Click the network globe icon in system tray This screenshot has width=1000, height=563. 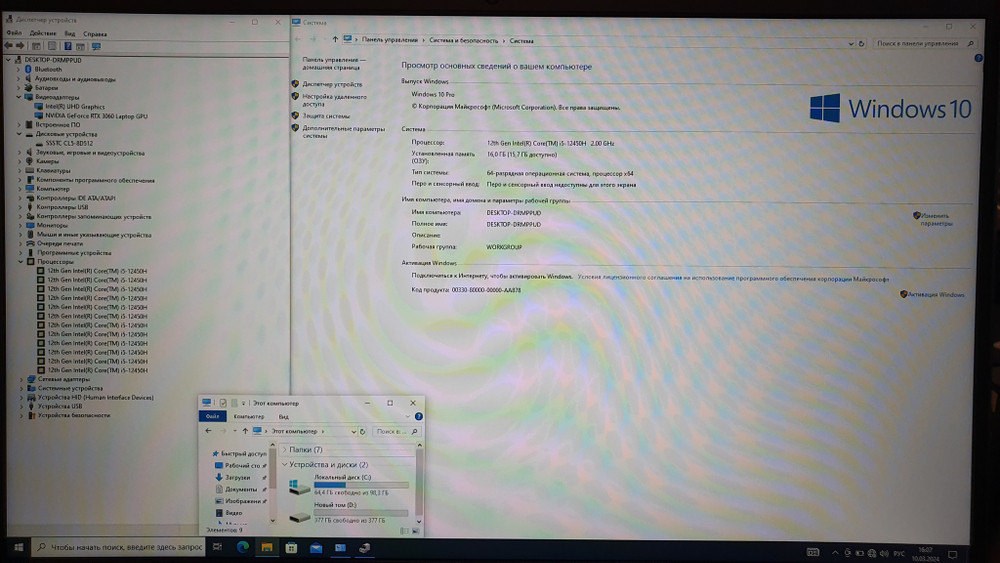coord(871,553)
